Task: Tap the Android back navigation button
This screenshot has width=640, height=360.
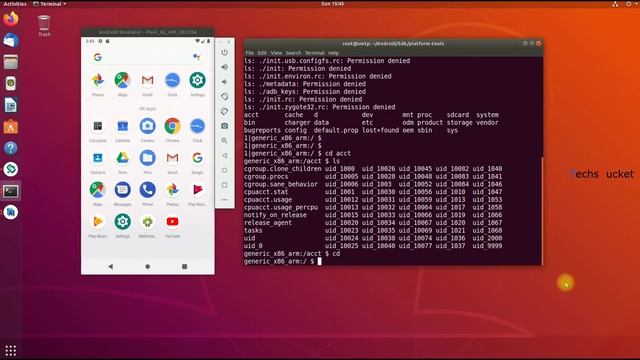Action: point(111,267)
